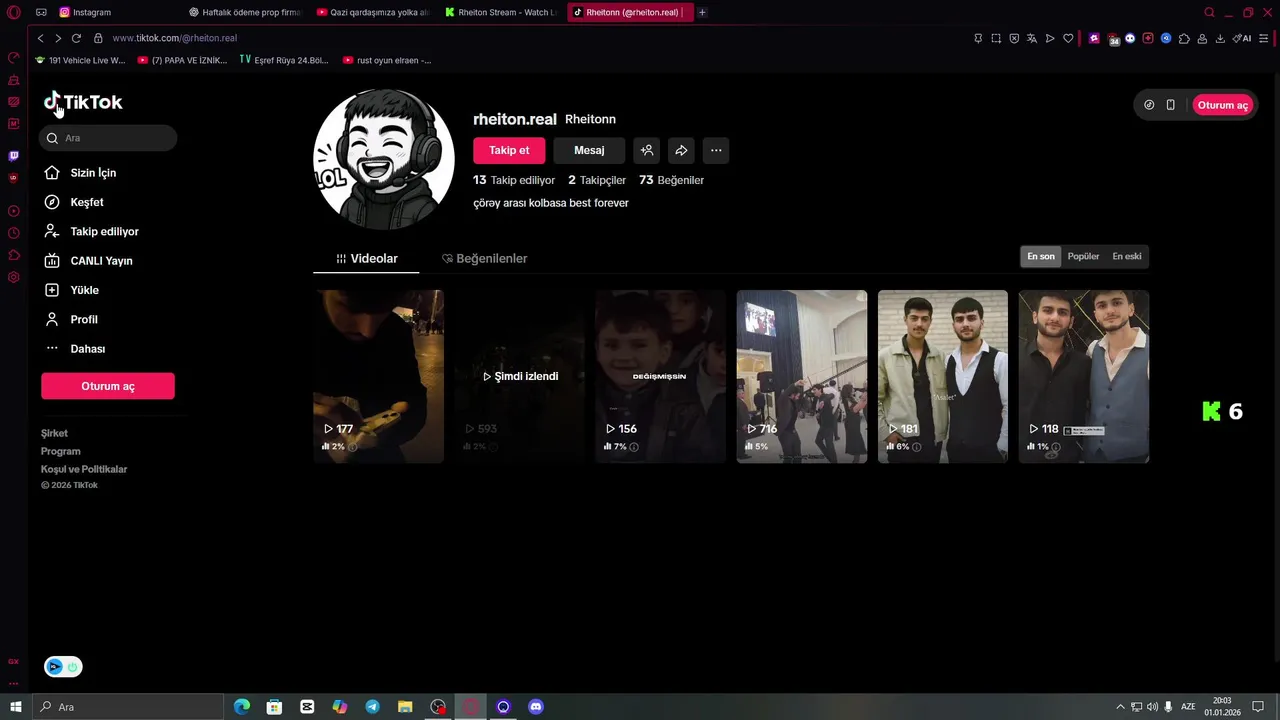Open Twitch in Opera sidebar

(14, 156)
